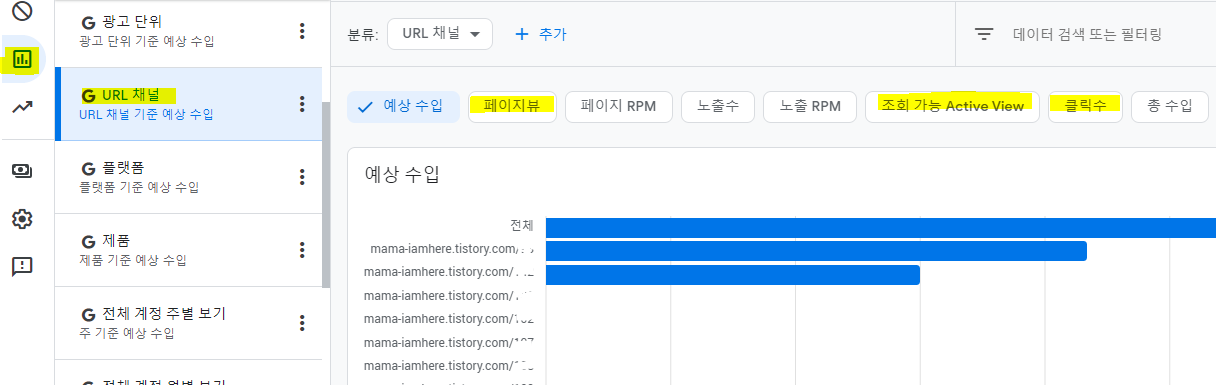Click the plus icon next to 추가

521,34
